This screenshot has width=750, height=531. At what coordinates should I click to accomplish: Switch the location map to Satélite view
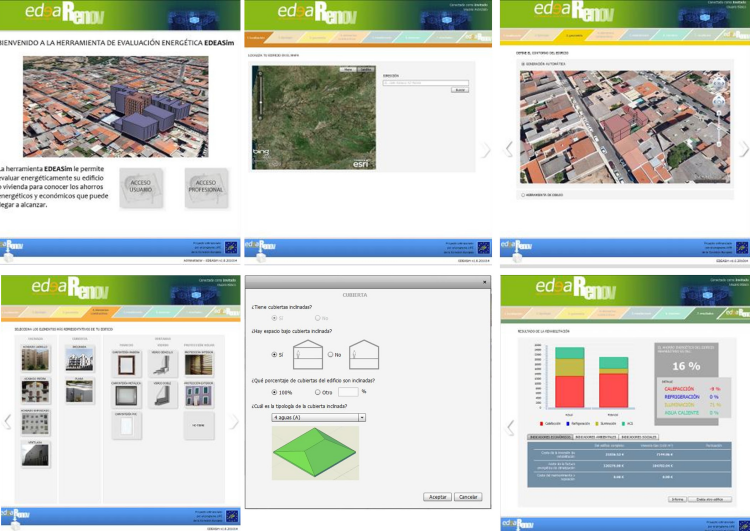click(x=365, y=70)
